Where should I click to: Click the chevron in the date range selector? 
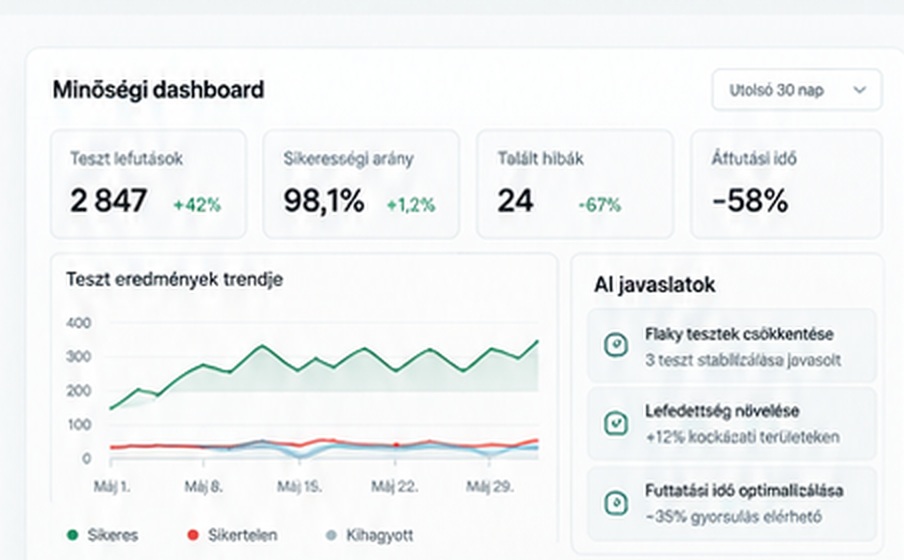point(860,90)
